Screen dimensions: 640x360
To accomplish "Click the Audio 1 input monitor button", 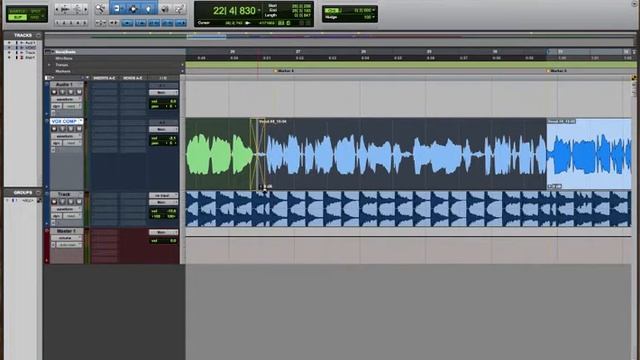I will click(62, 92).
